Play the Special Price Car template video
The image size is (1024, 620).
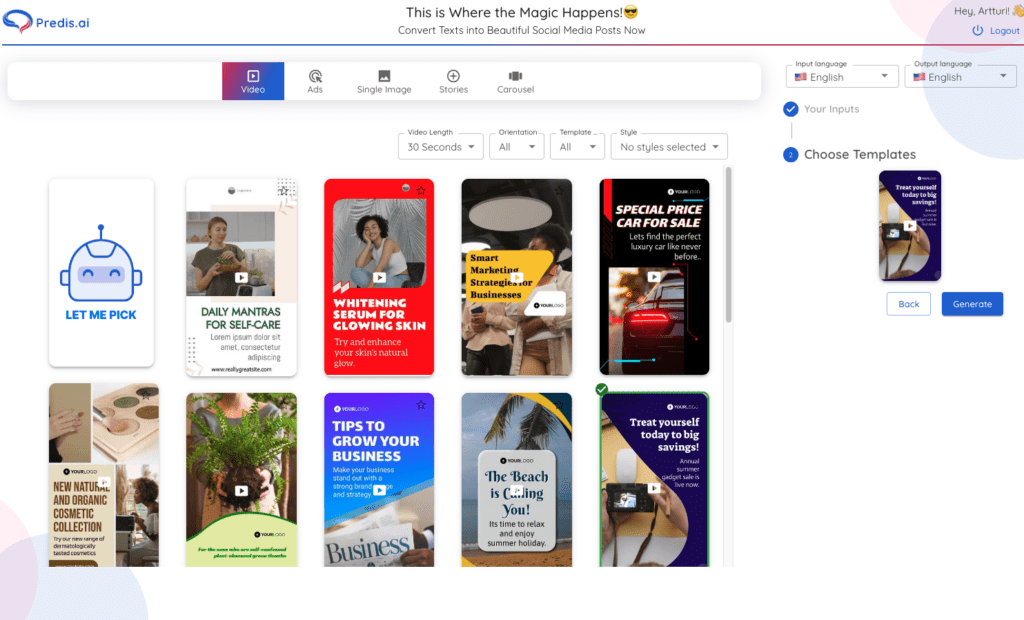click(654, 277)
